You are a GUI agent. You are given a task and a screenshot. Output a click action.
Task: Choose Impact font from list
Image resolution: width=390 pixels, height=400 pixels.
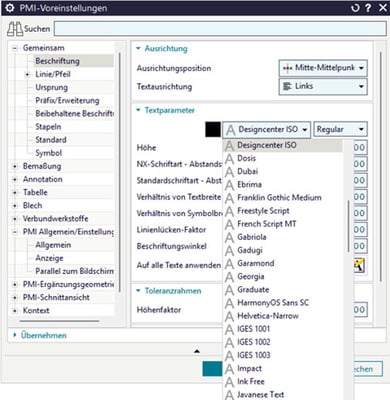pos(283,369)
